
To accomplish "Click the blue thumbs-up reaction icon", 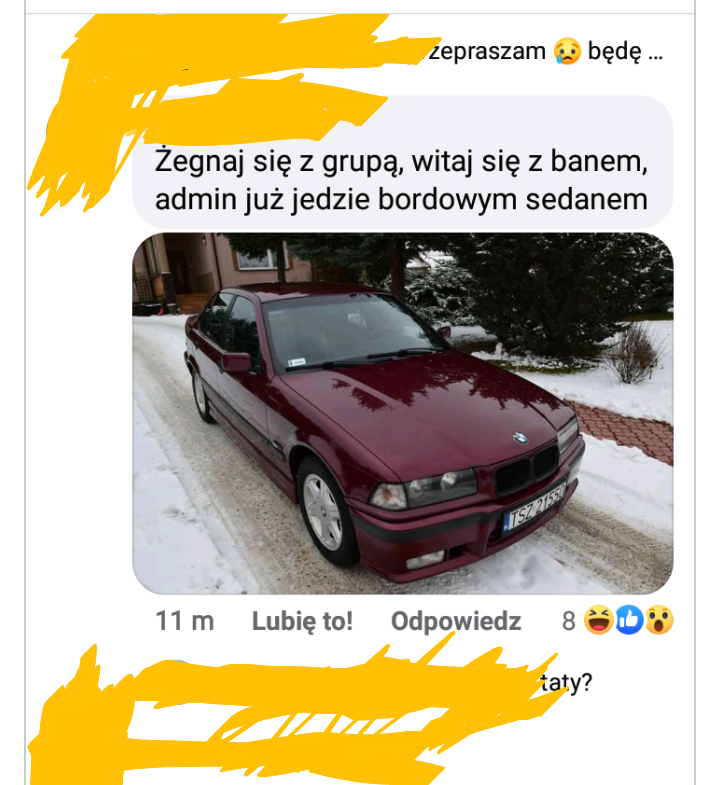I will point(629,620).
